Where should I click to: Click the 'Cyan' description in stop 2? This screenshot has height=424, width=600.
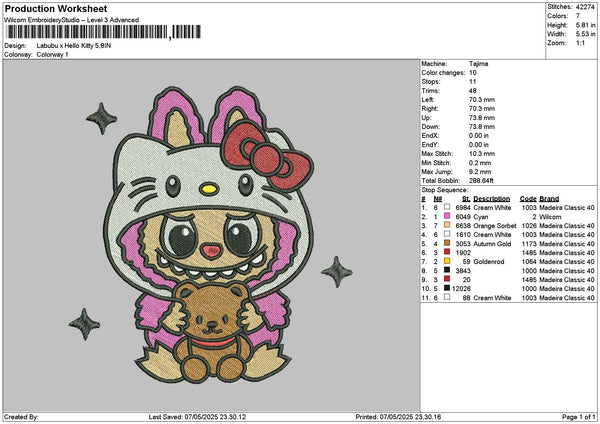click(481, 217)
